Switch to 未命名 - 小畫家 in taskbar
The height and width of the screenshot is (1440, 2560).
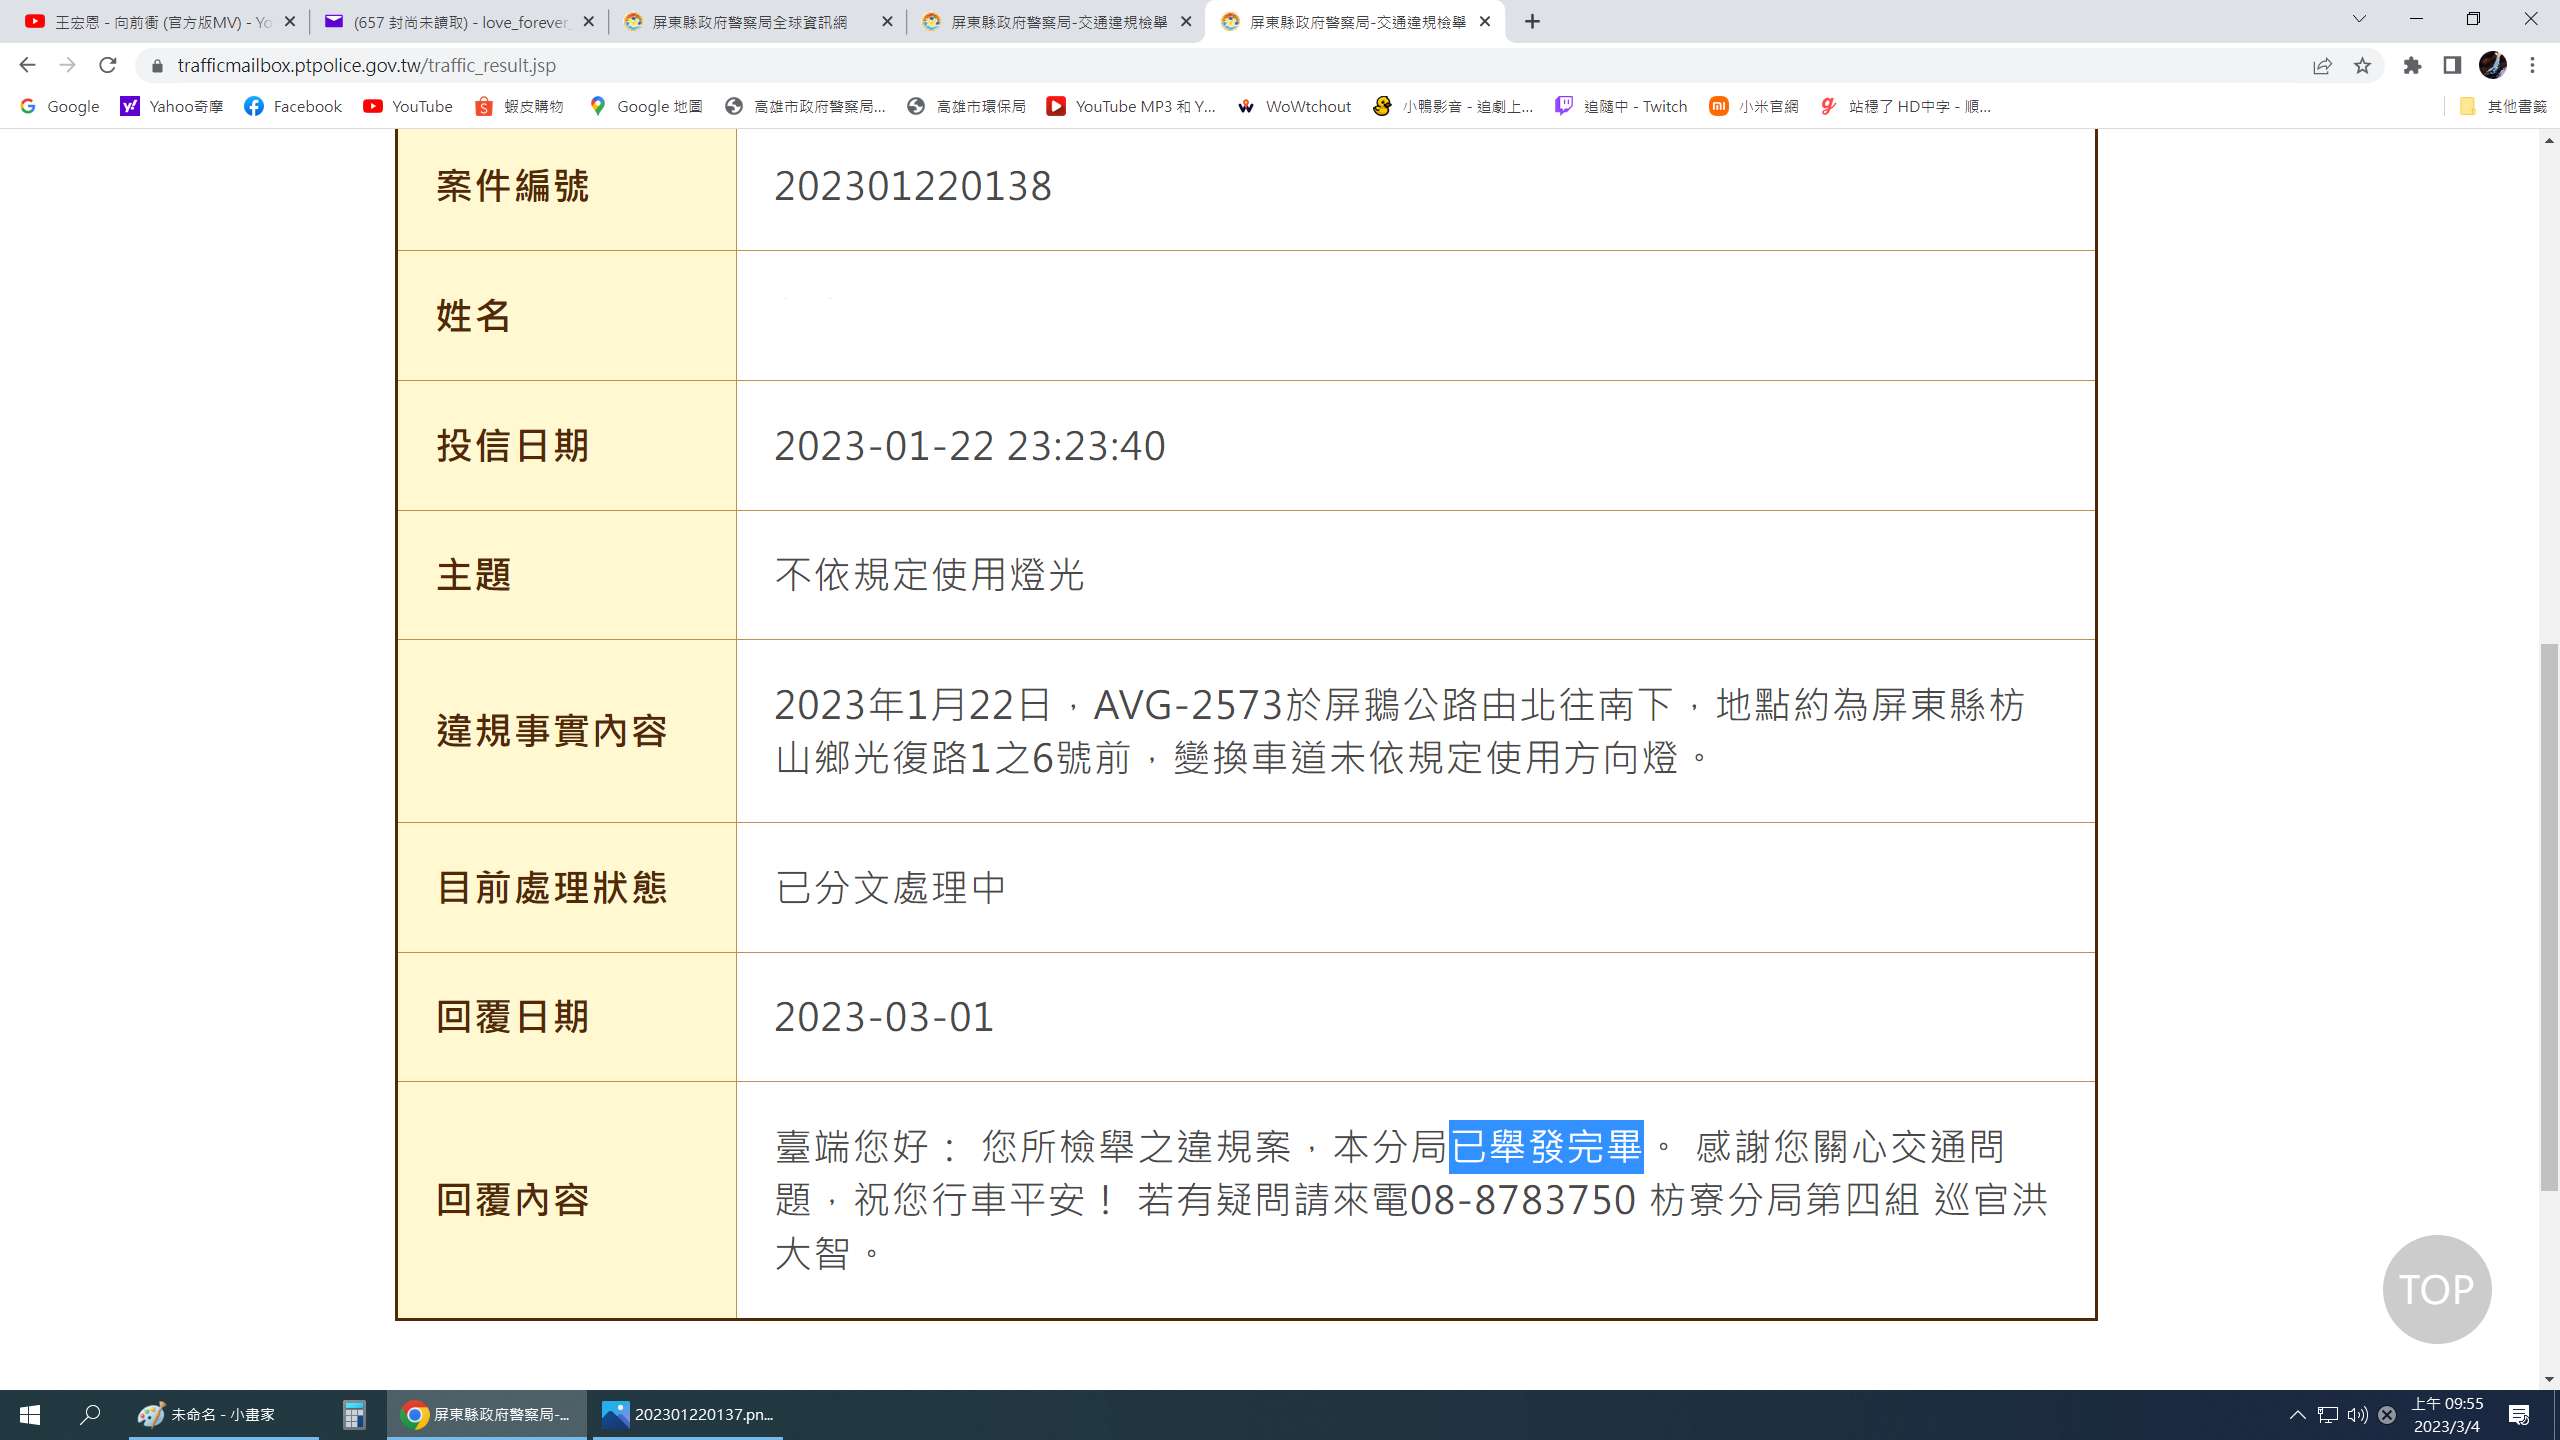[223, 1415]
